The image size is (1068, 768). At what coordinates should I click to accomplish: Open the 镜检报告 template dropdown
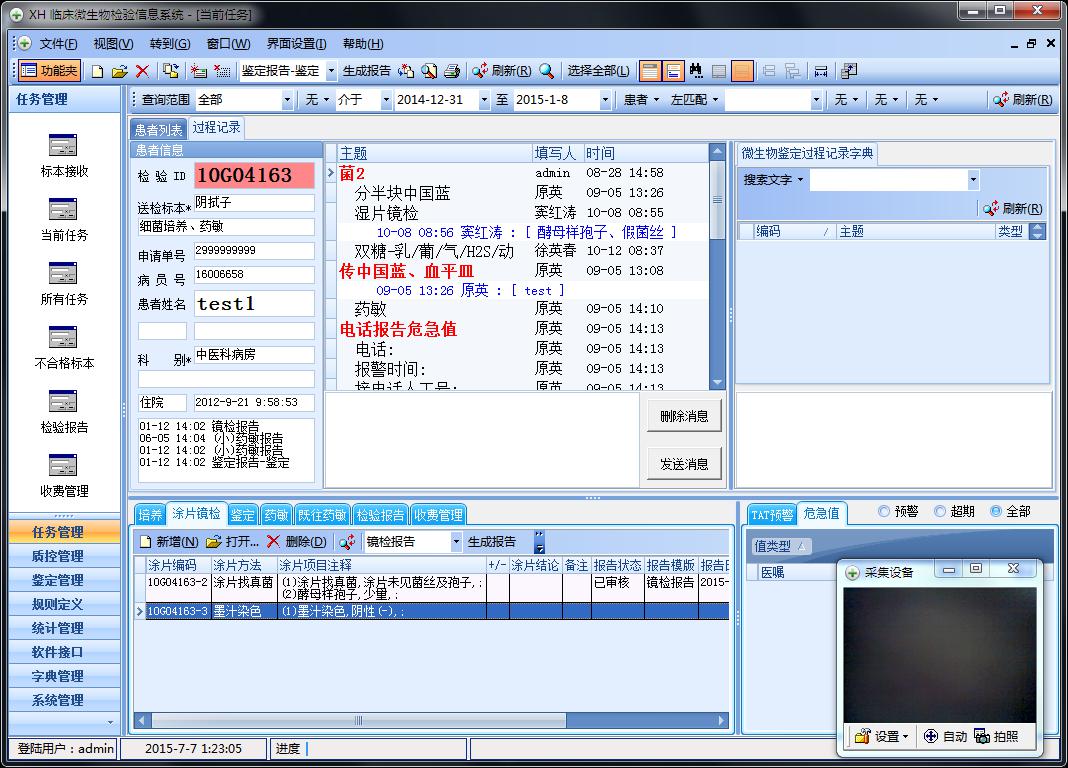[x=456, y=542]
